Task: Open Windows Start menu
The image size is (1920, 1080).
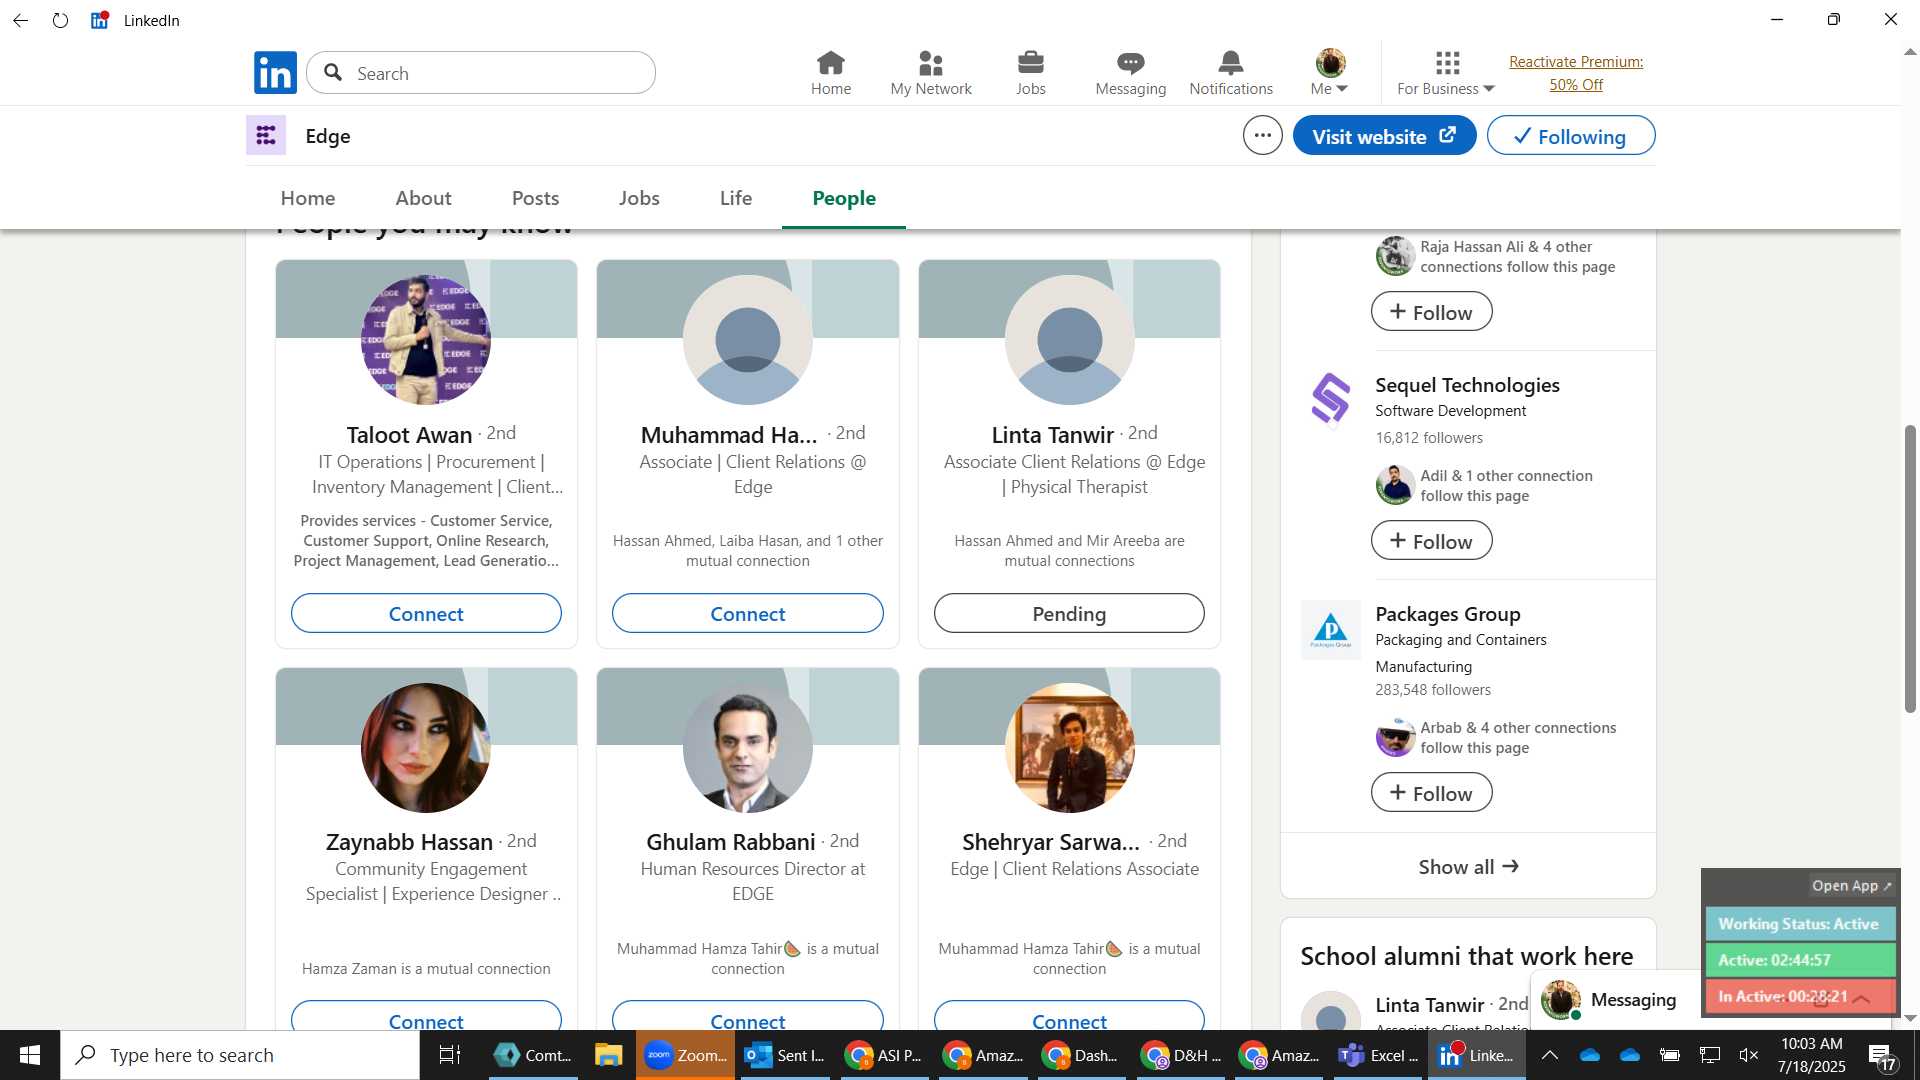Action: pyautogui.click(x=29, y=1055)
